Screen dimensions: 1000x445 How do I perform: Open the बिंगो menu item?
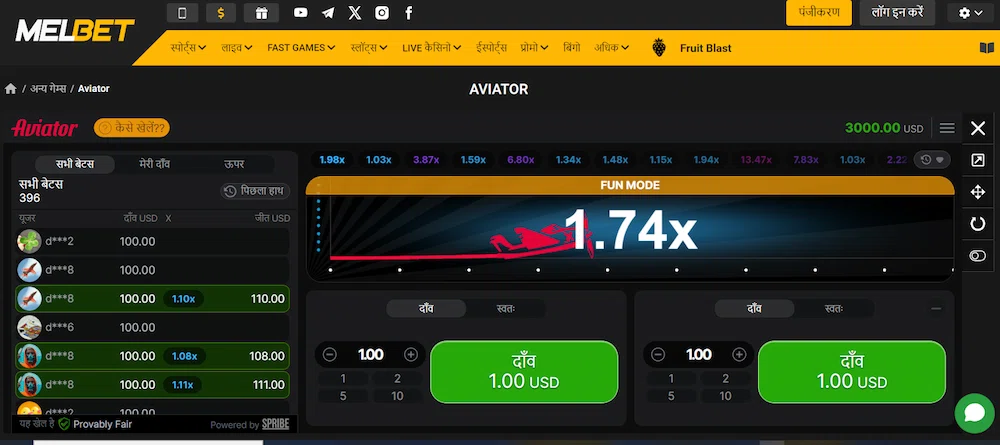coord(572,48)
